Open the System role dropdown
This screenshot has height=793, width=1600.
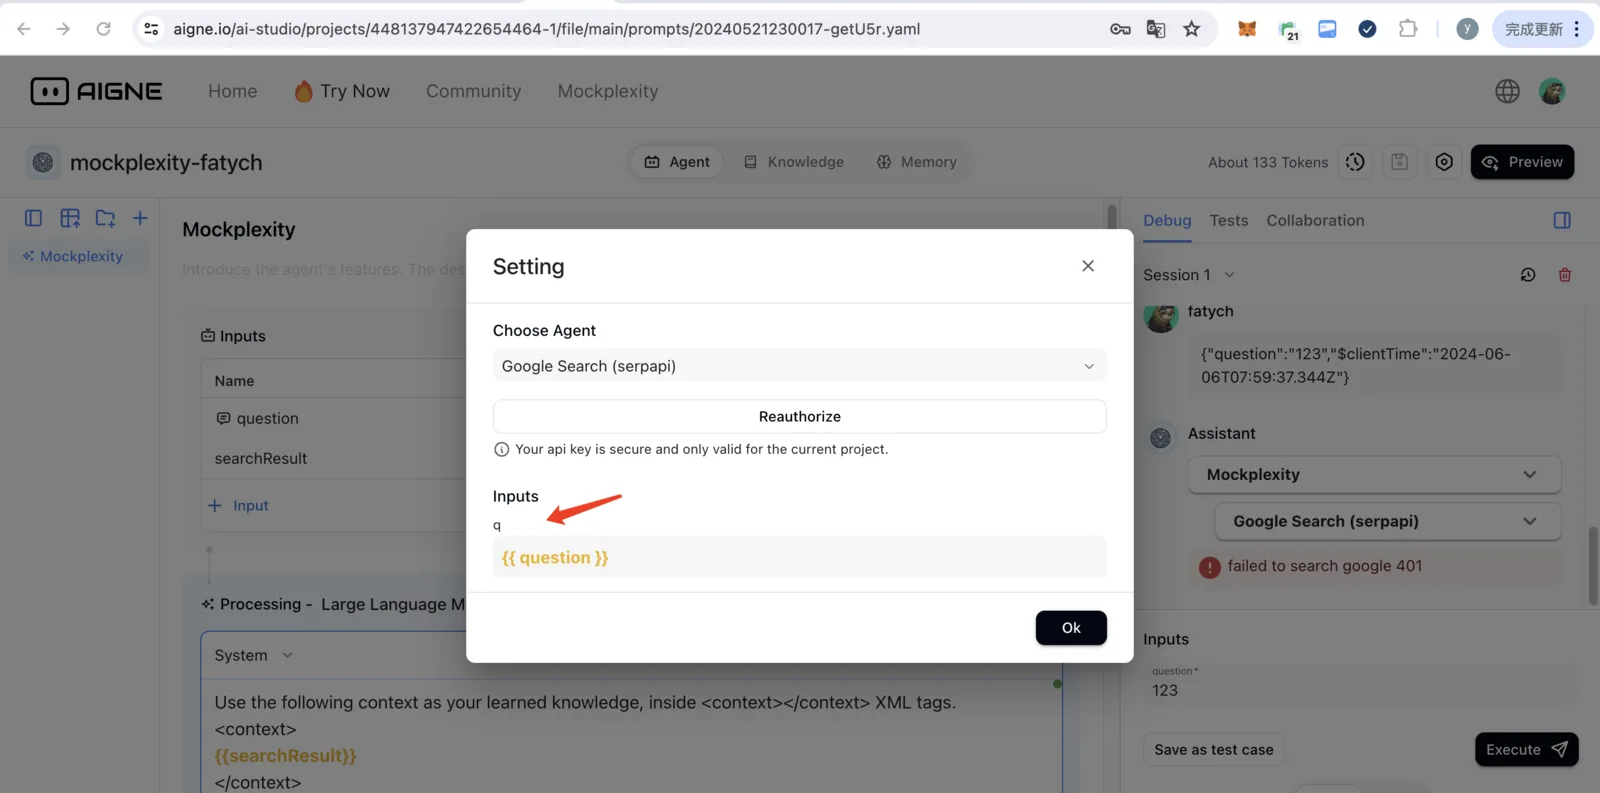(x=254, y=656)
